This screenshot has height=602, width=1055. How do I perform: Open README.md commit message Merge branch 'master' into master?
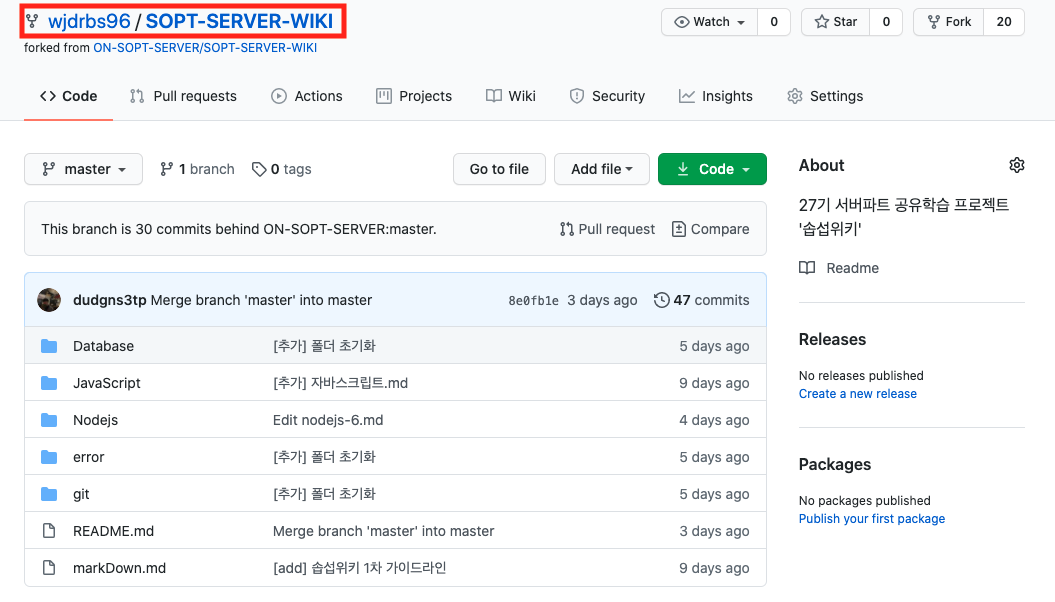[384, 531]
